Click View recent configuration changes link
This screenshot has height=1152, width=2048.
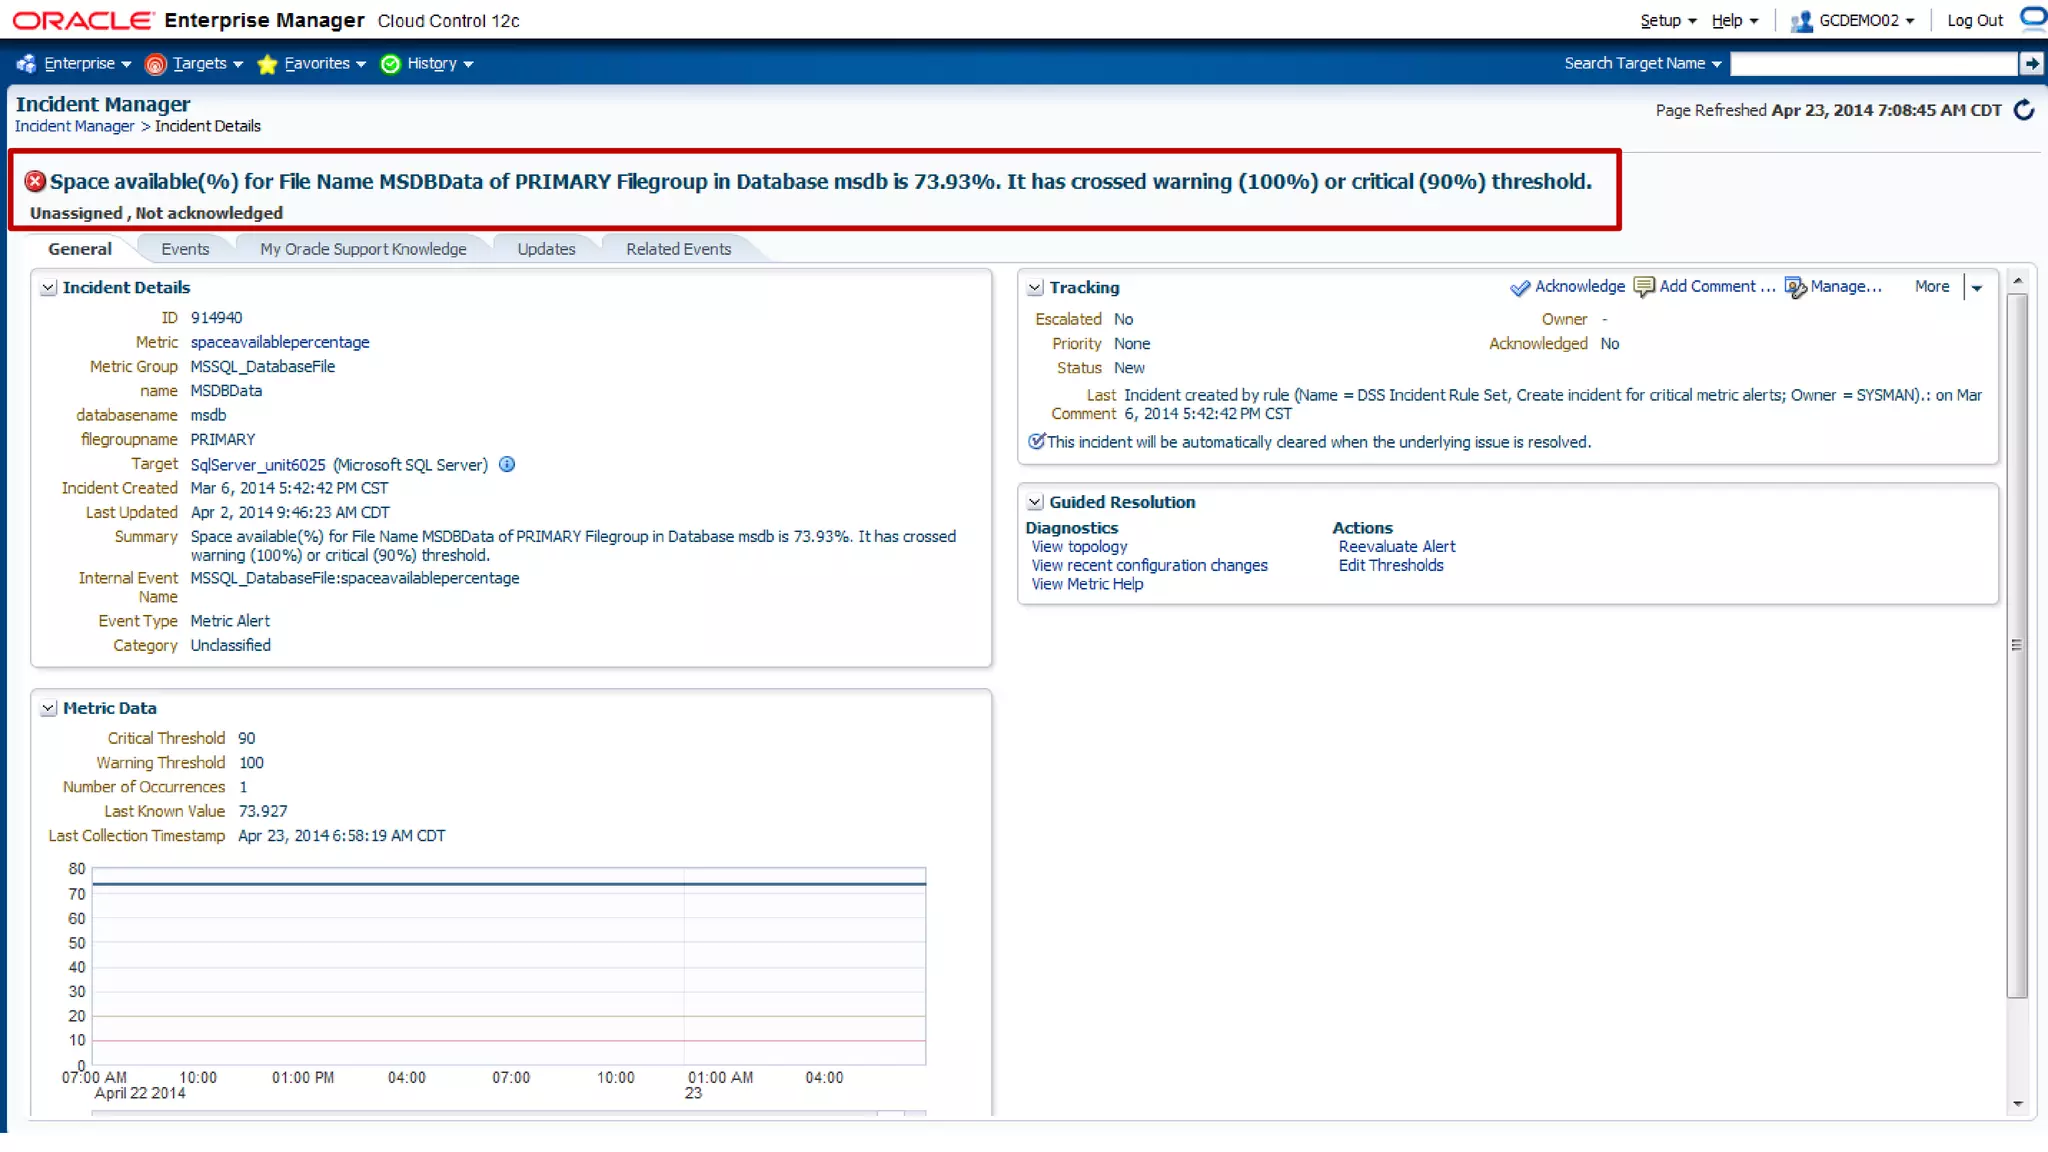[1149, 566]
